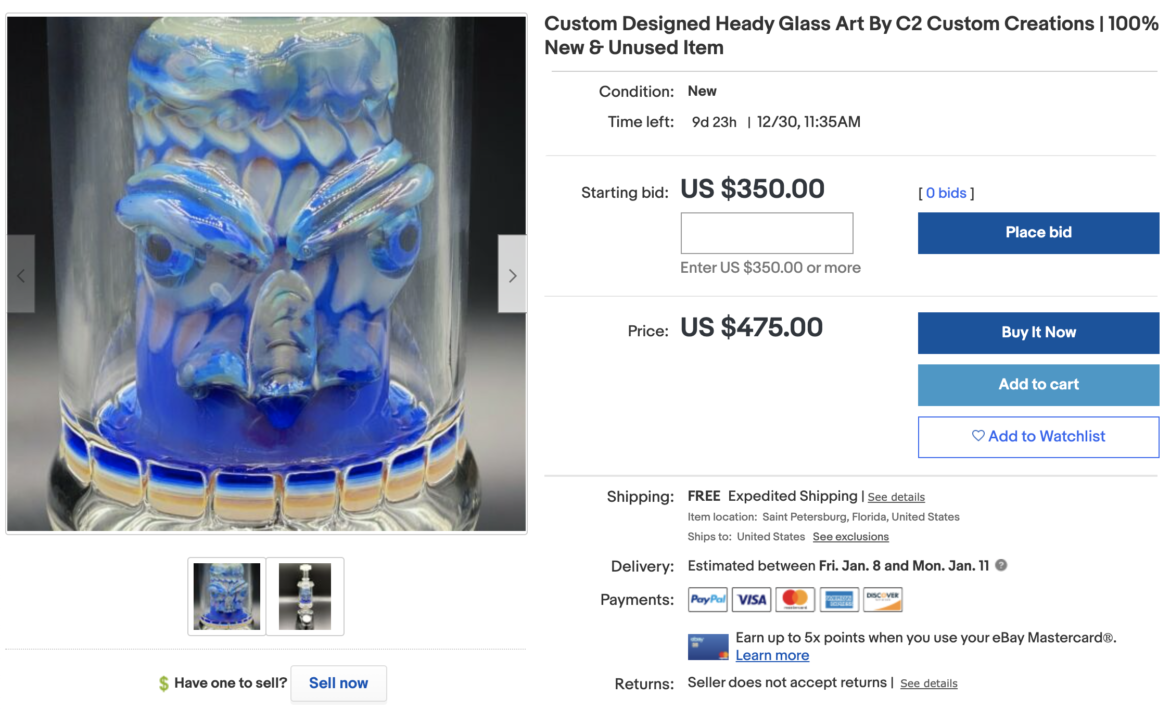Open shipping See details link

pos(896,497)
